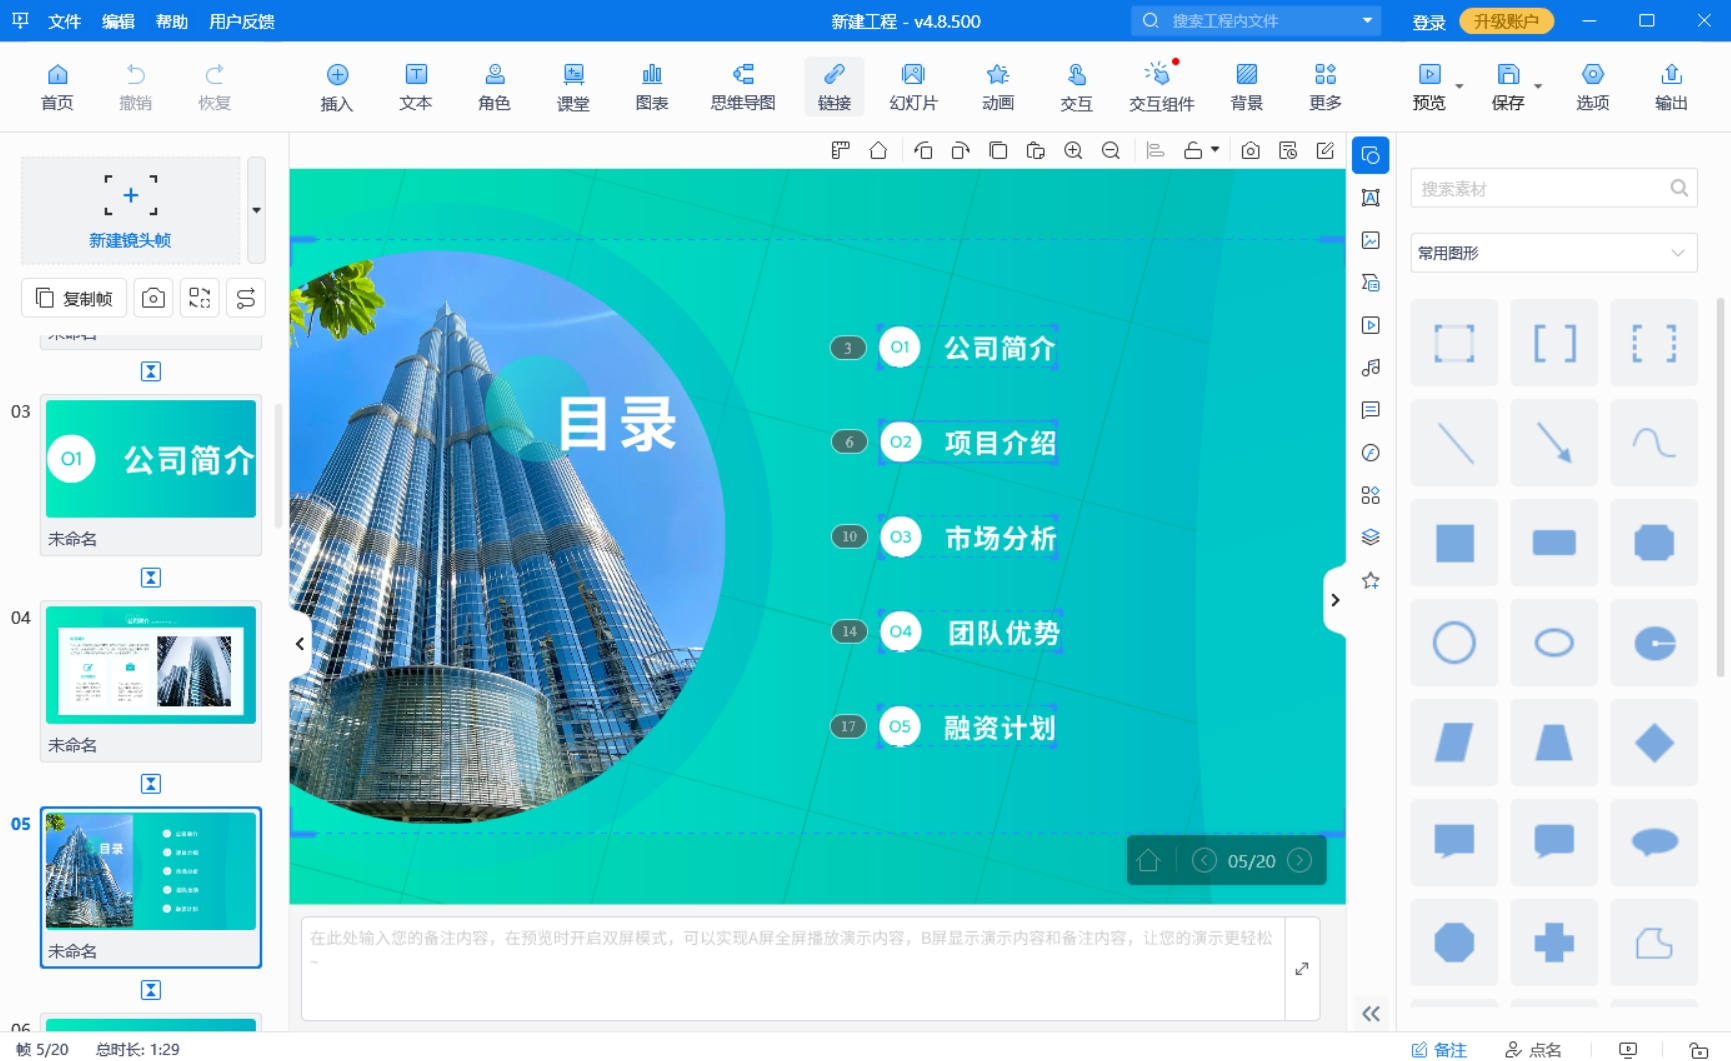
Task: Take a canvas screenshot with camera icon
Action: pos(1250,151)
